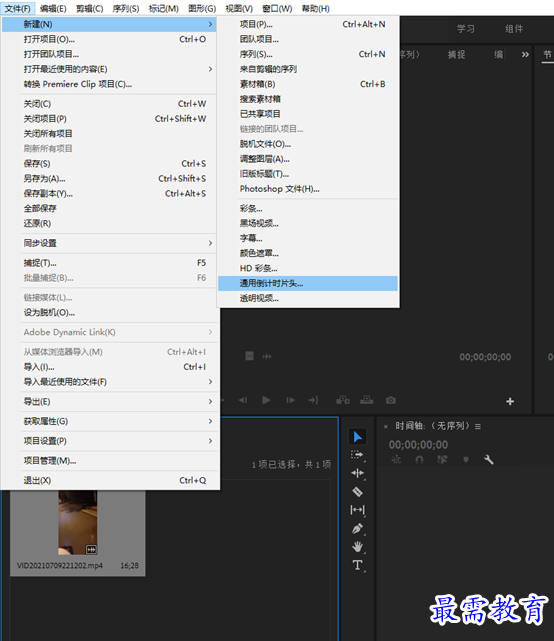Select 导入(I)... menu entry
Image resolution: width=554 pixels, height=641 pixels.
110,367
